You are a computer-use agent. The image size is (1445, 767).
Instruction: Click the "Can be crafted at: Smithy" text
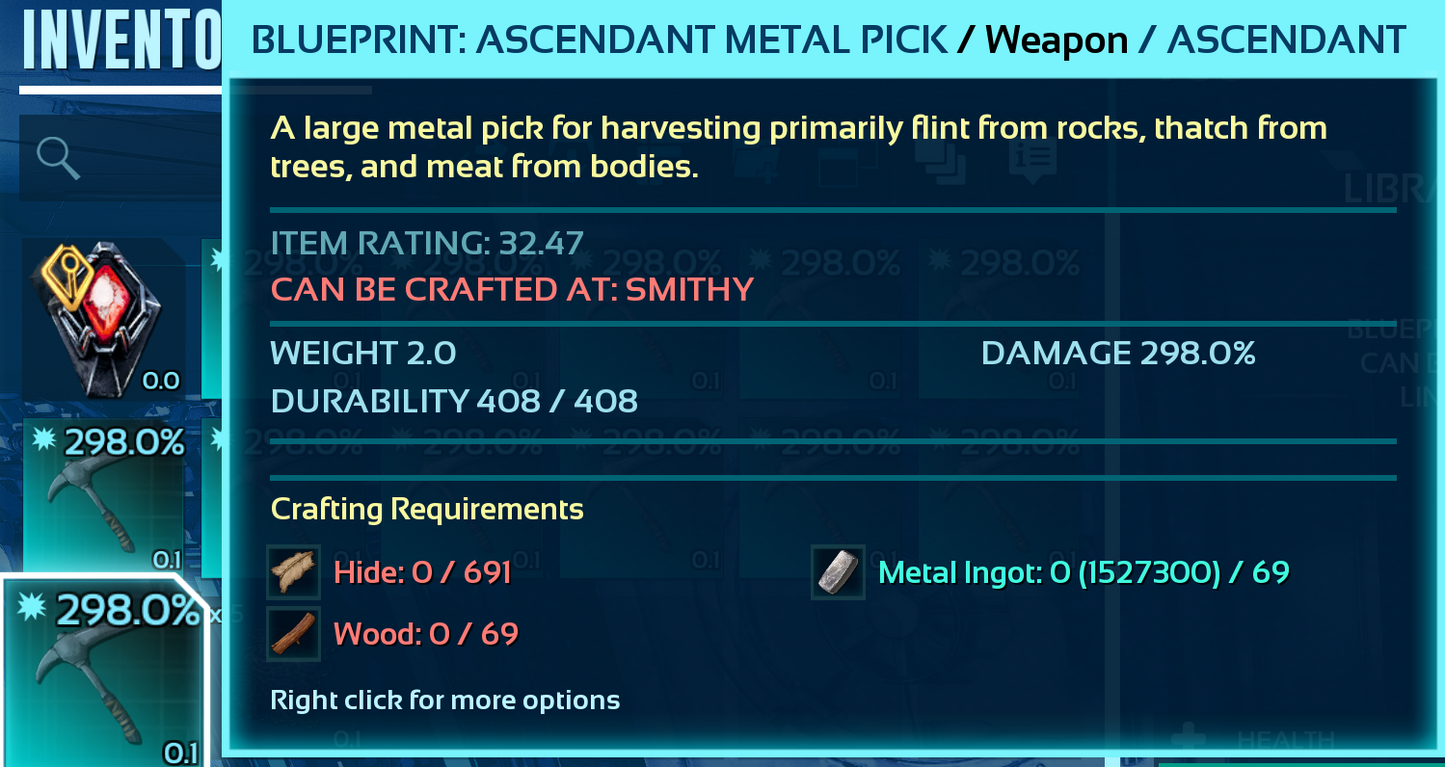pyautogui.click(x=512, y=290)
